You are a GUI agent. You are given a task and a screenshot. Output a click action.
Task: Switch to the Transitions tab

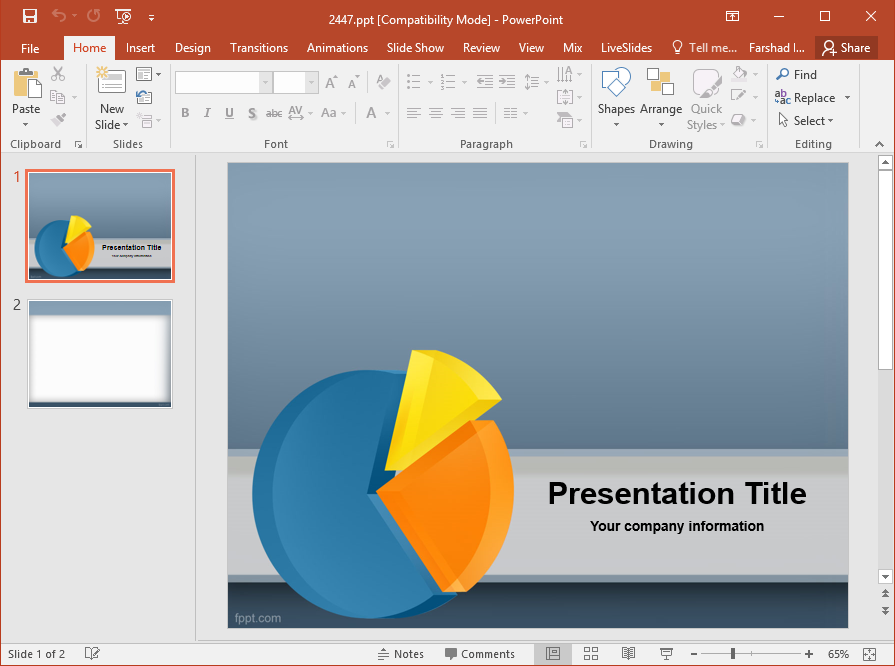(259, 48)
